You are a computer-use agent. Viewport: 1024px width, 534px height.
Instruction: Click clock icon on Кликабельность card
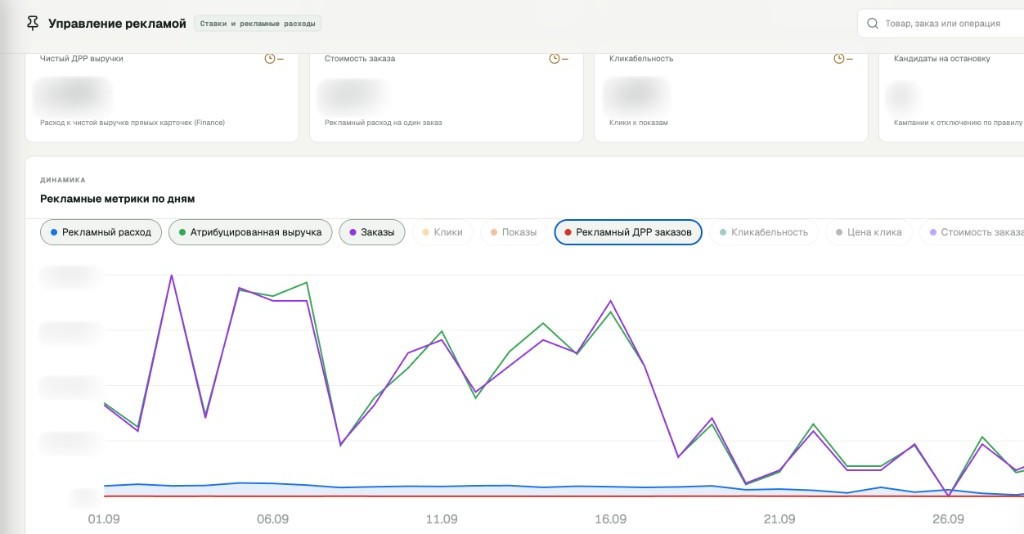coord(839,59)
